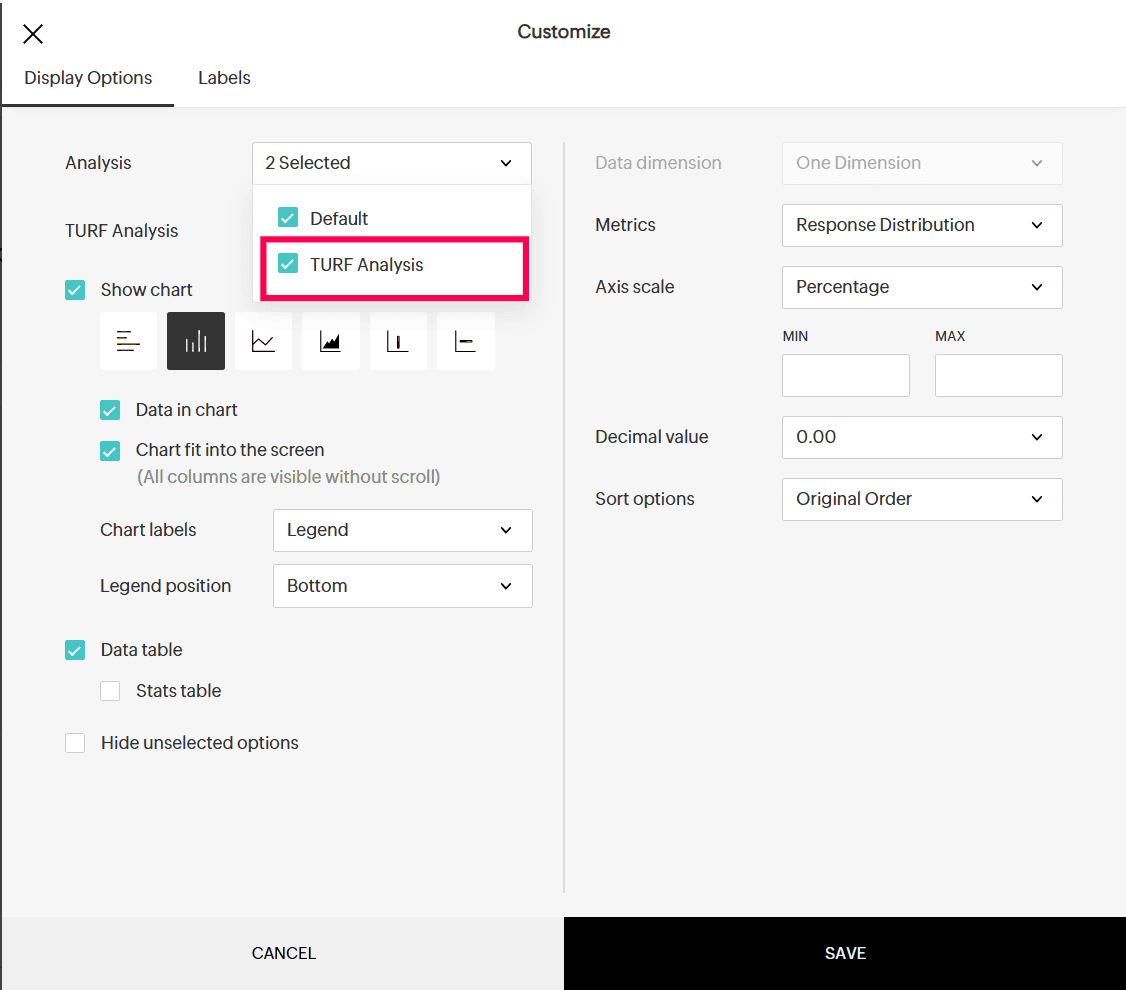
Task: Expand the Axis scale Percentage dropdown
Action: (921, 287)
